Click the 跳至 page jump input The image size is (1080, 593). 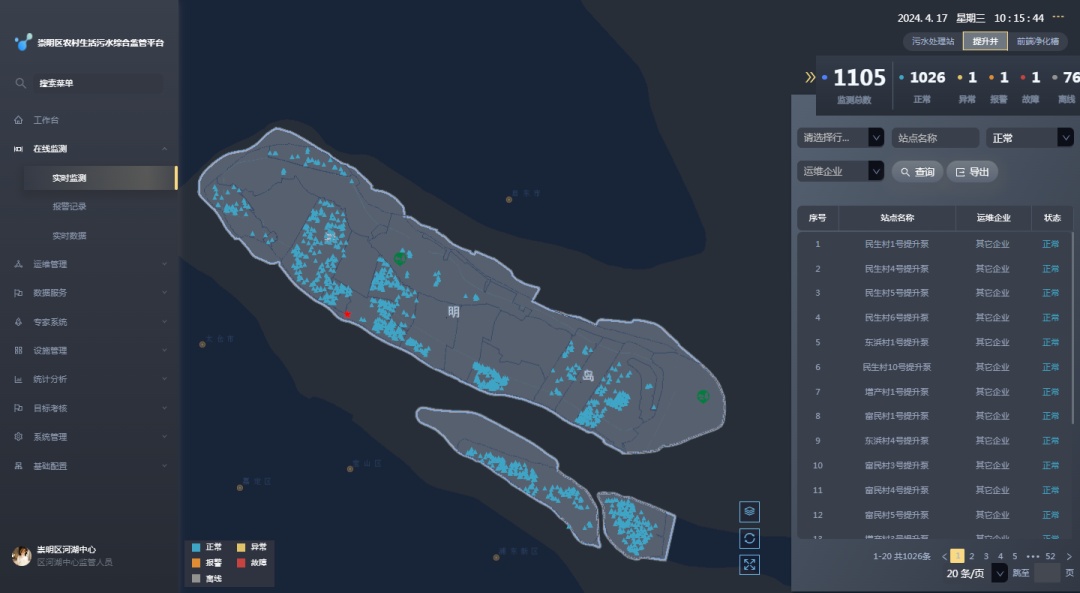(1046, 573)
